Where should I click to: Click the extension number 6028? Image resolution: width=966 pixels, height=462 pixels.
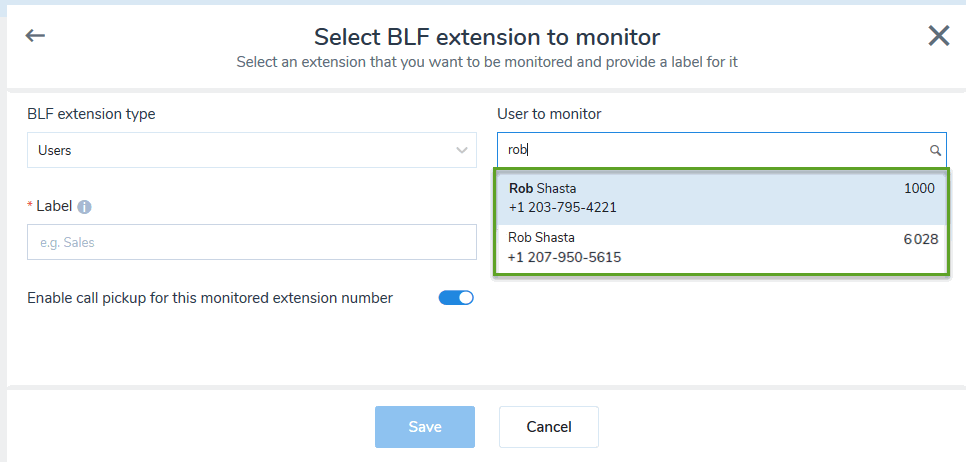click(921, 240)
